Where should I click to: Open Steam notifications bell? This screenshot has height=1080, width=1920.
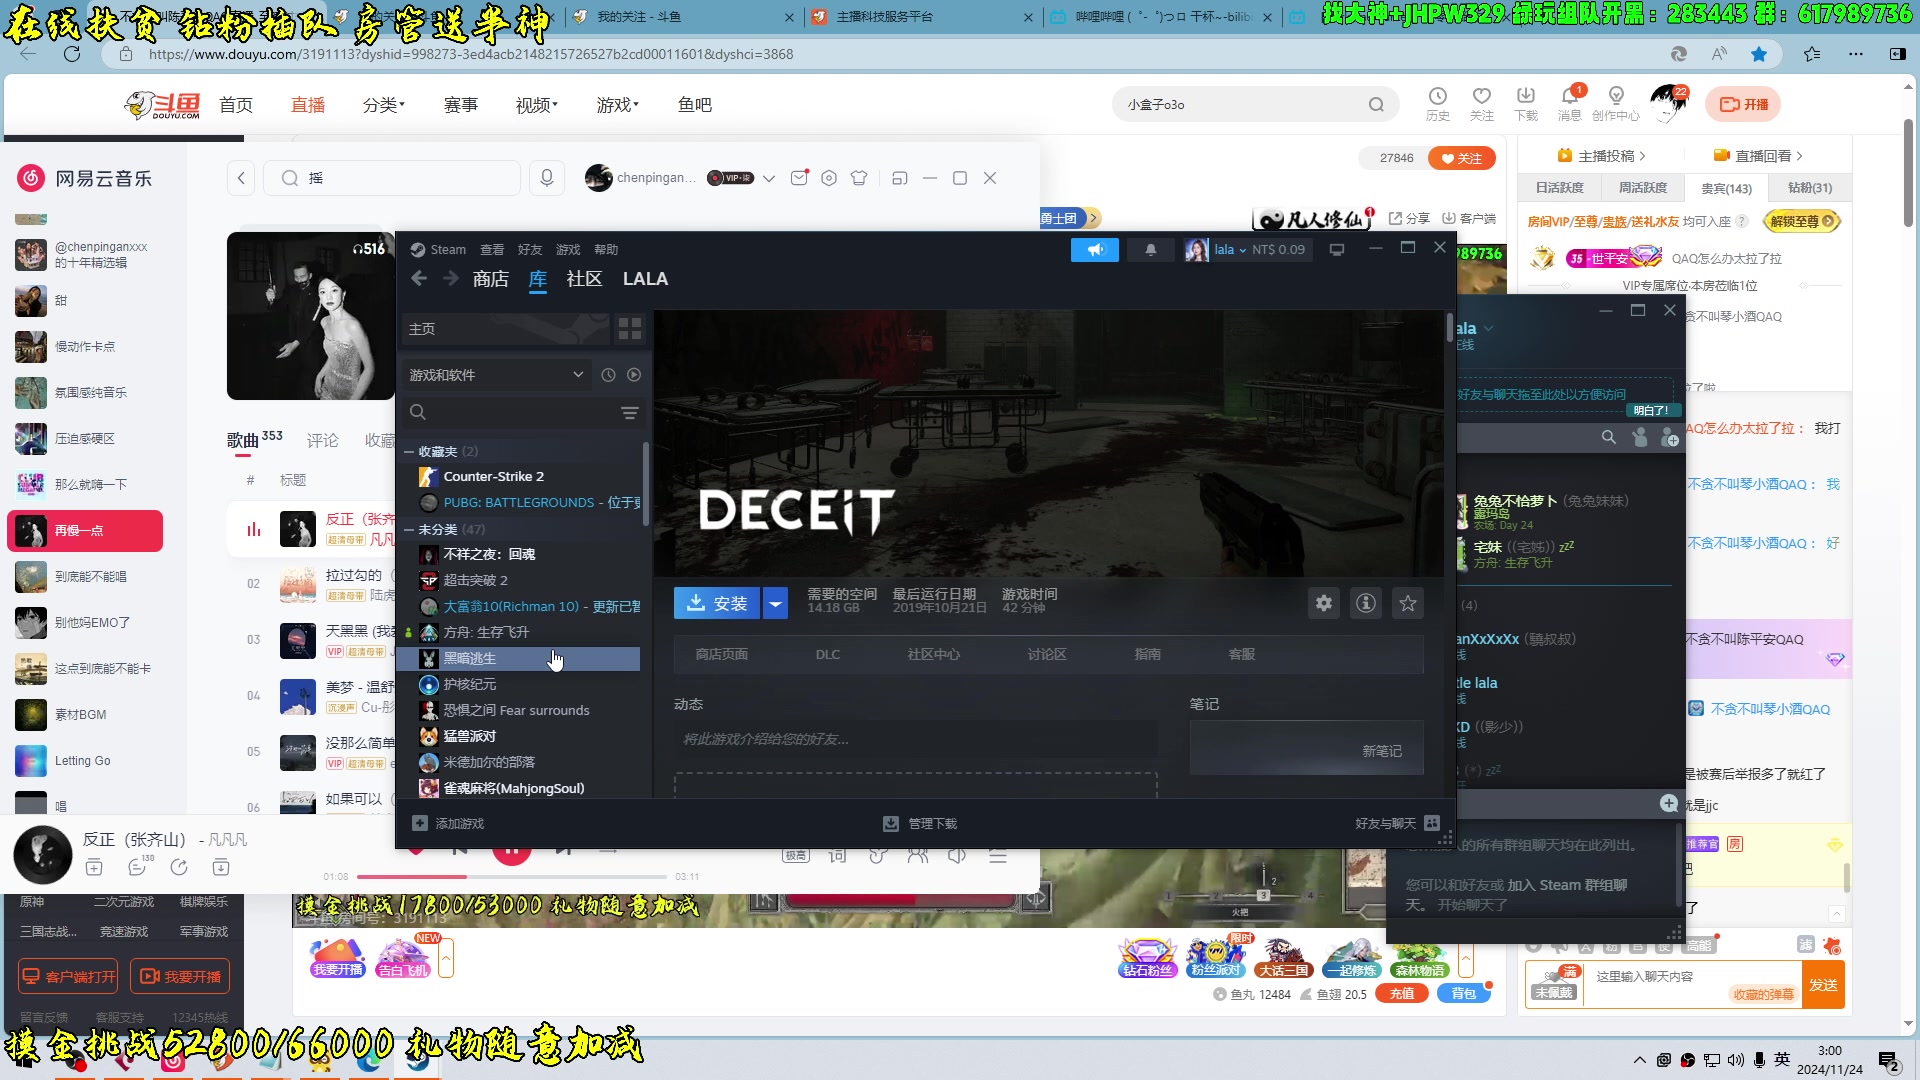click(x=1151, y=250)
